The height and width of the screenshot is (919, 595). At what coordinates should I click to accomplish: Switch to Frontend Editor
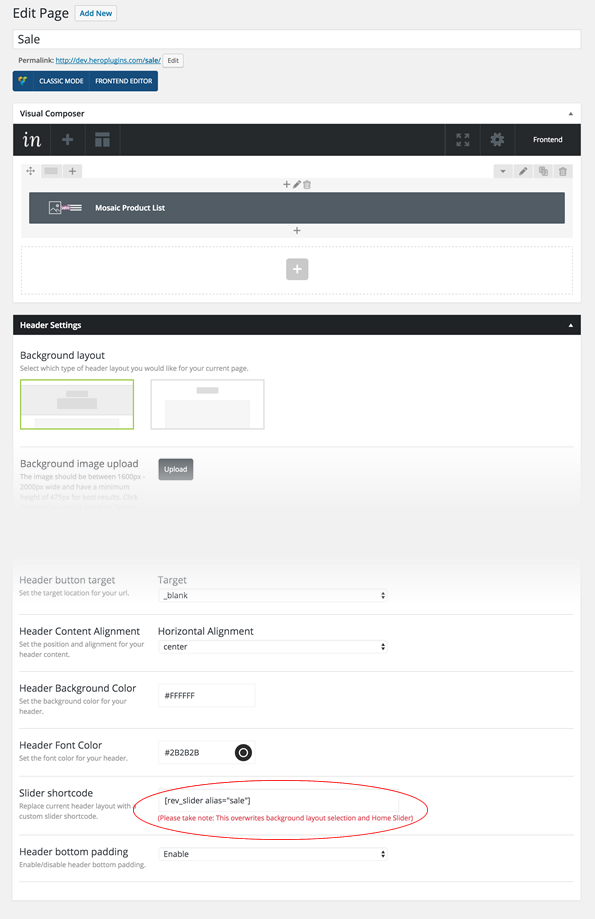[124, 81]
